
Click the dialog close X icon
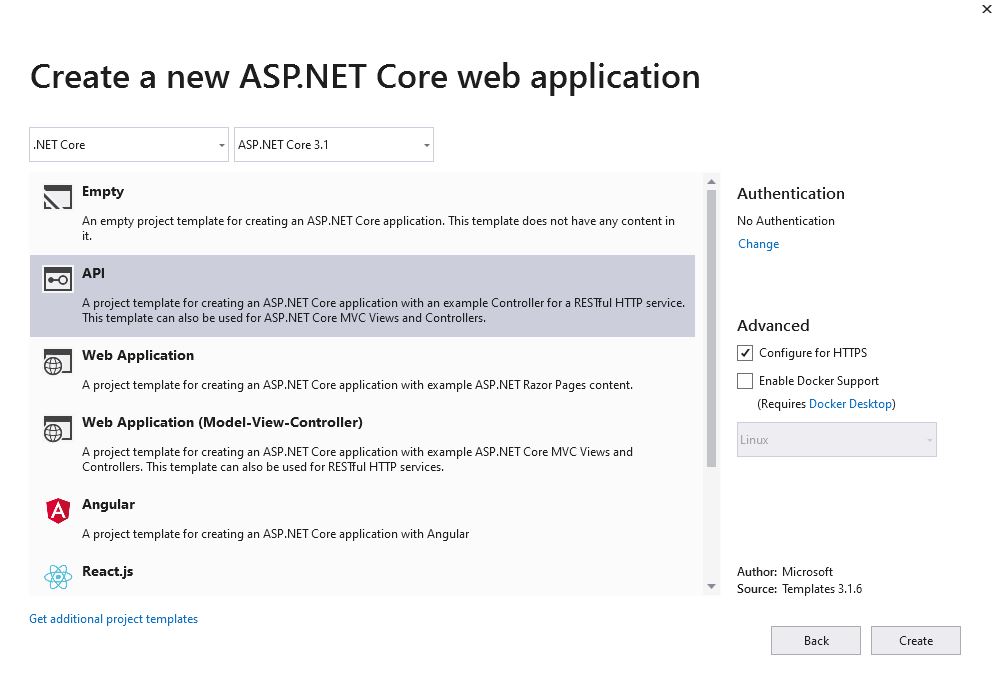pyautogui.click(x=987, y=9)
